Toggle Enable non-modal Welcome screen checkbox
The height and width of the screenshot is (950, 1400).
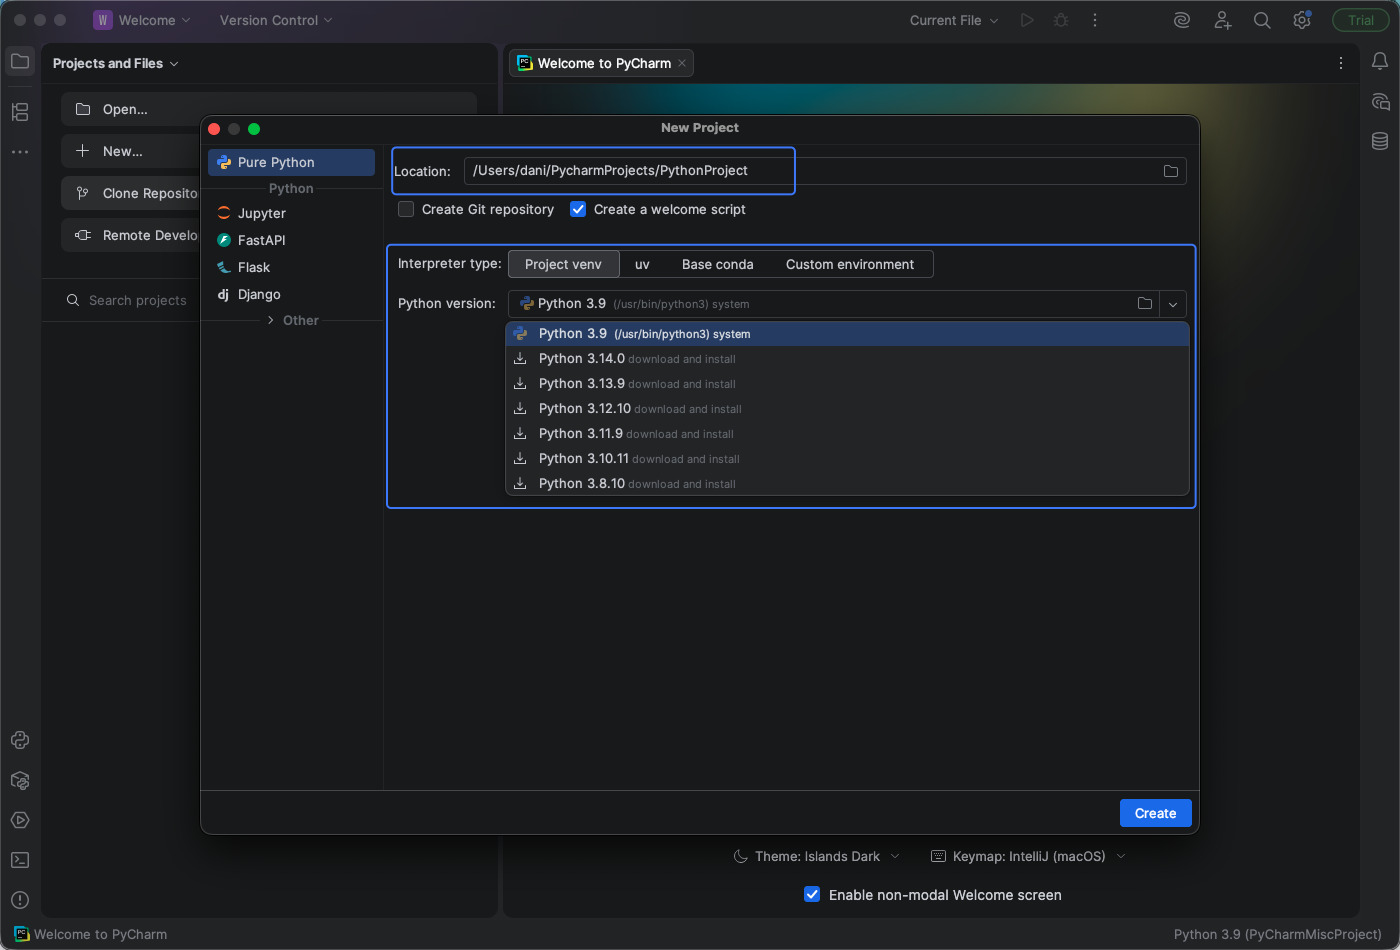coord(812,895)
